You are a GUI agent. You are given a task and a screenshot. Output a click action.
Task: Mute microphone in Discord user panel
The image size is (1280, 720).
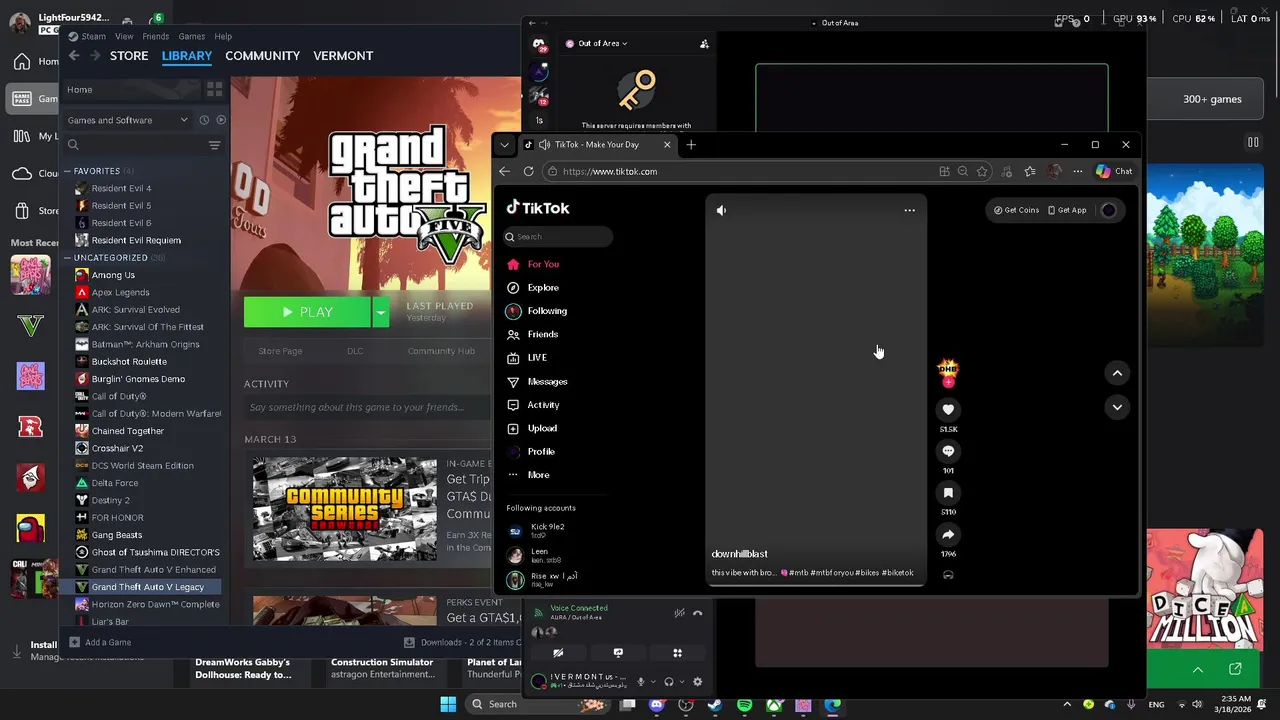[641, 682]
